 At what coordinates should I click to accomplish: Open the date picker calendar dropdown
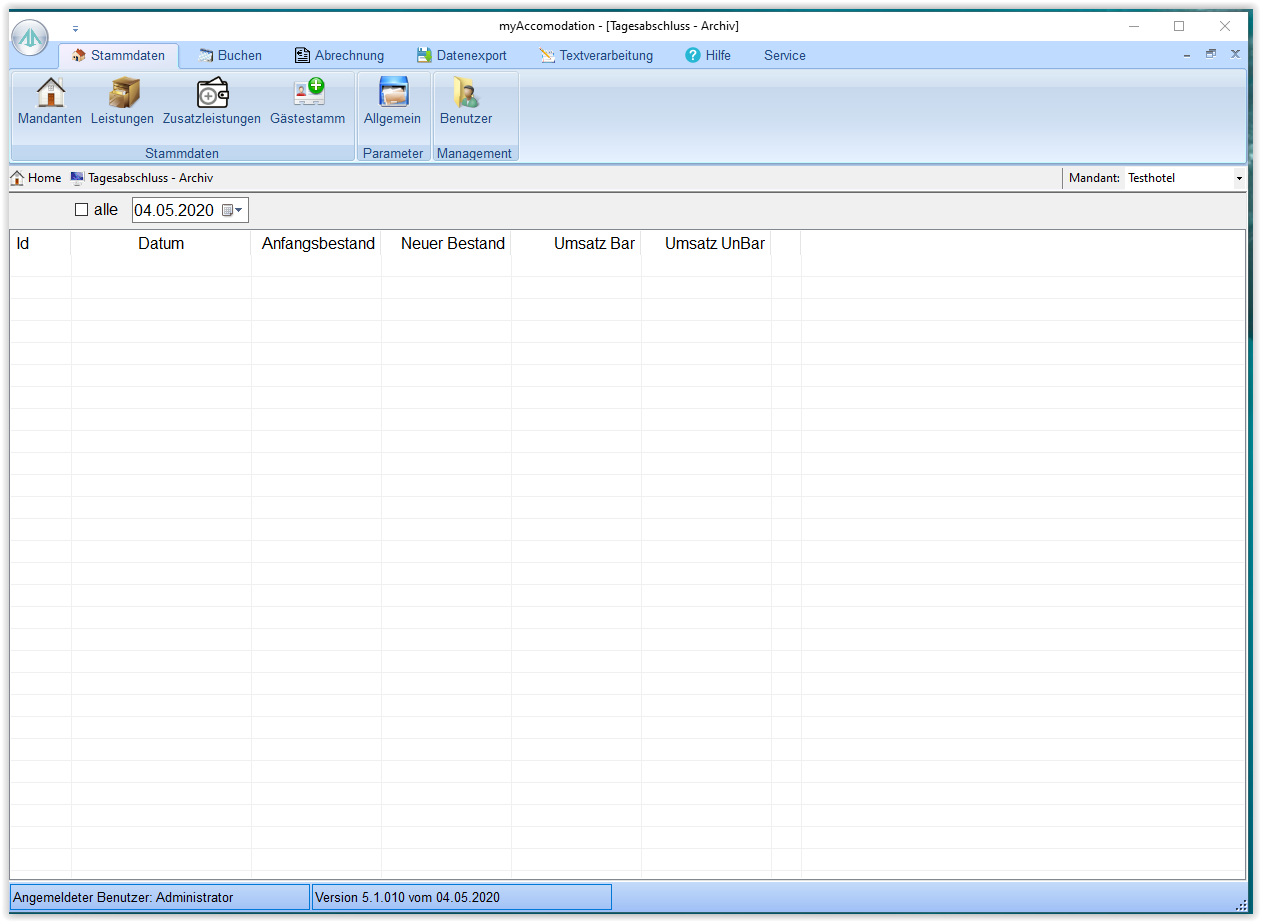click(x=233, y=210)
